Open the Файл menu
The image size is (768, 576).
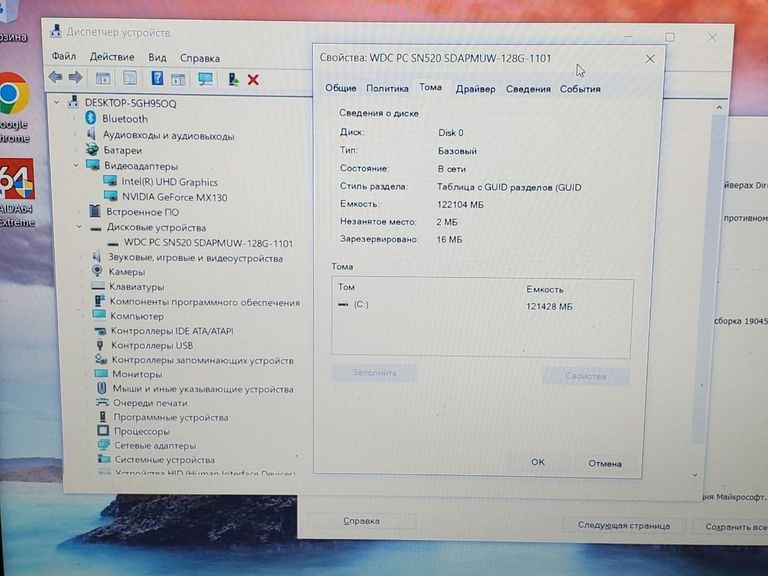[64, 56]
